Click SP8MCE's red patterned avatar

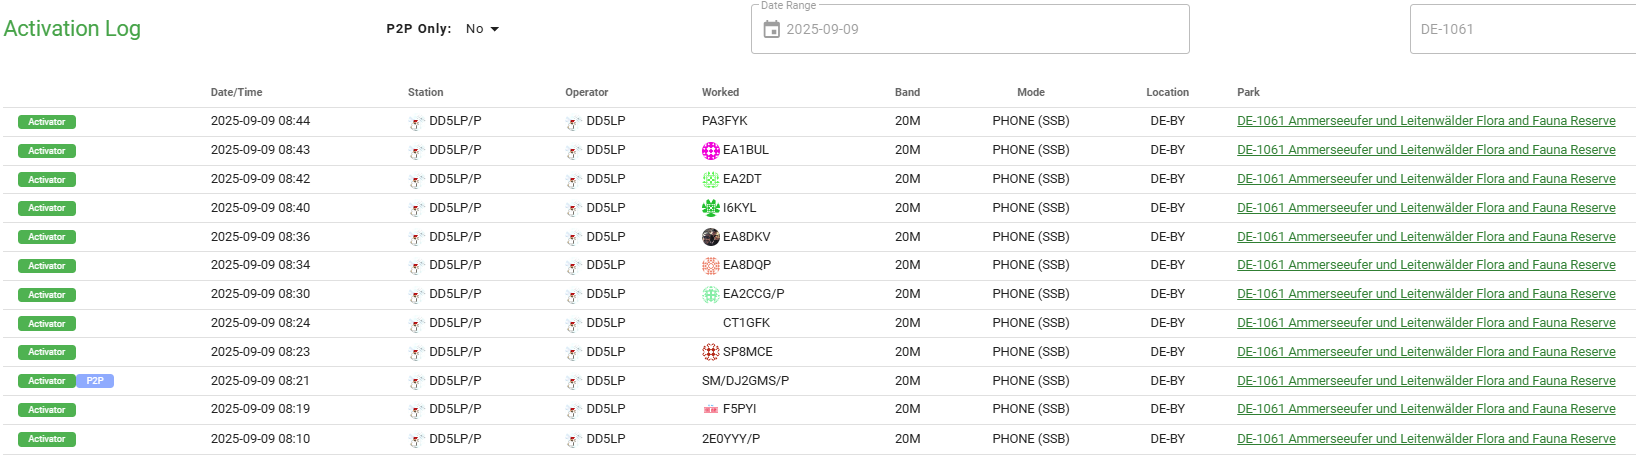pyautogui.click(x=711, y=352)
